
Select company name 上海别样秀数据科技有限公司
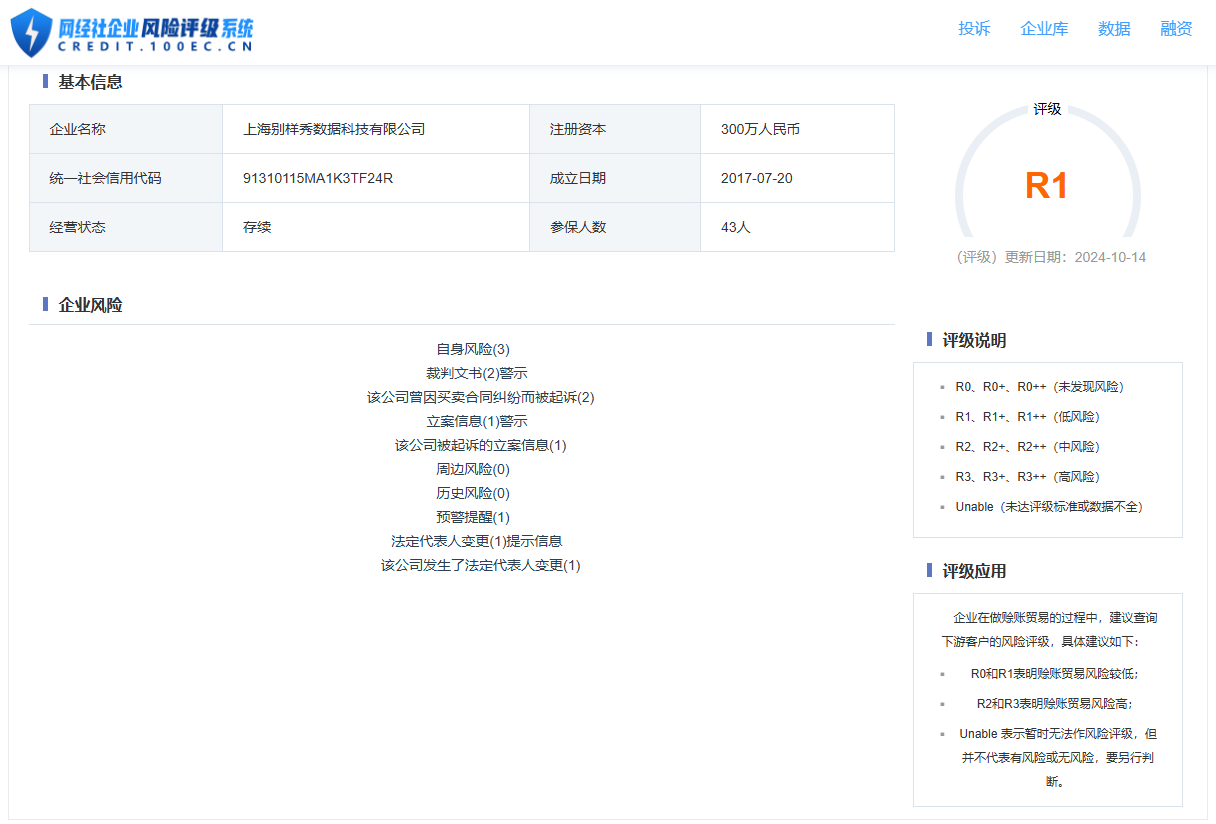[x=334, y=129]
